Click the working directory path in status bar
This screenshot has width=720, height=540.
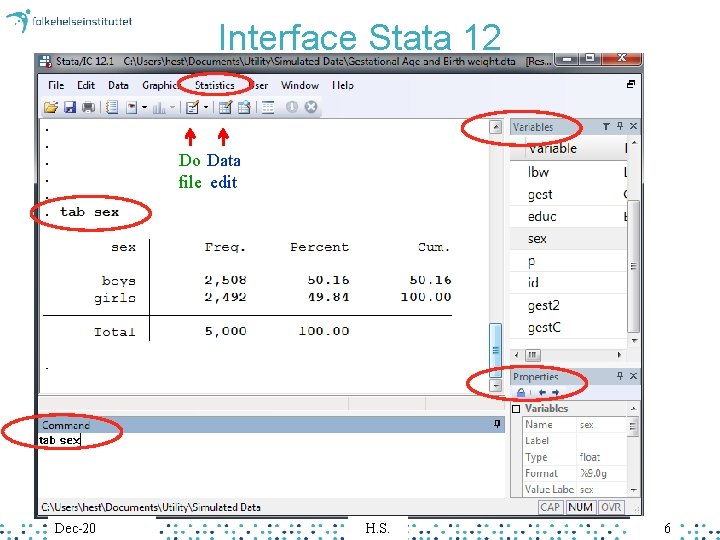tap(151, 507)
